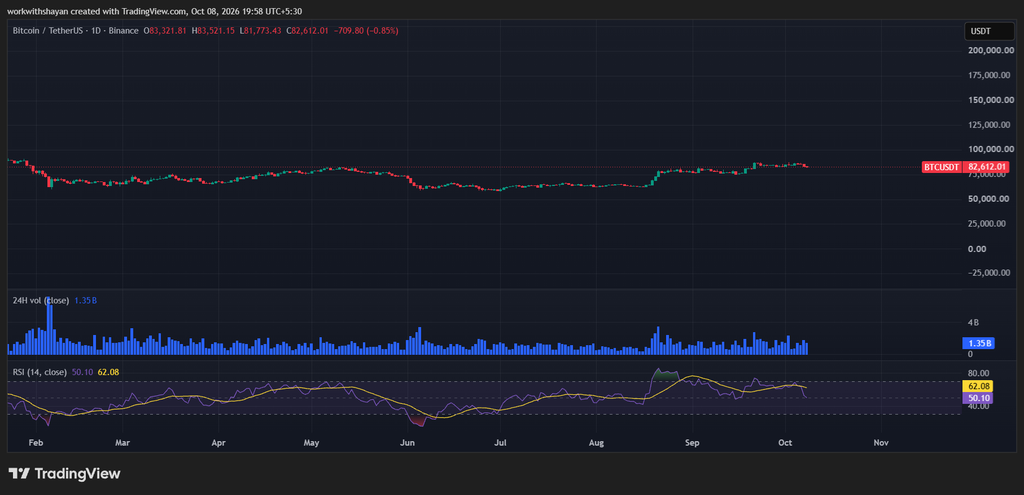The height and width of the screenshot is (495, 1024).
Task: Click the Apr date label on time axis
Action: pyautogui.click(x=219, y=443)
